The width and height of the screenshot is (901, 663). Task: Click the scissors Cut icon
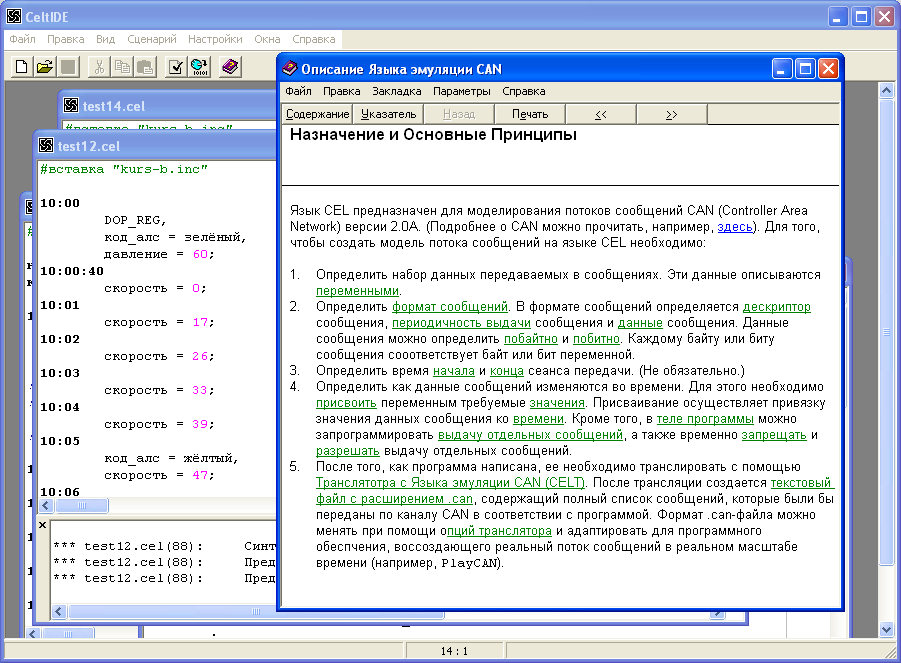tap(99, 67)
